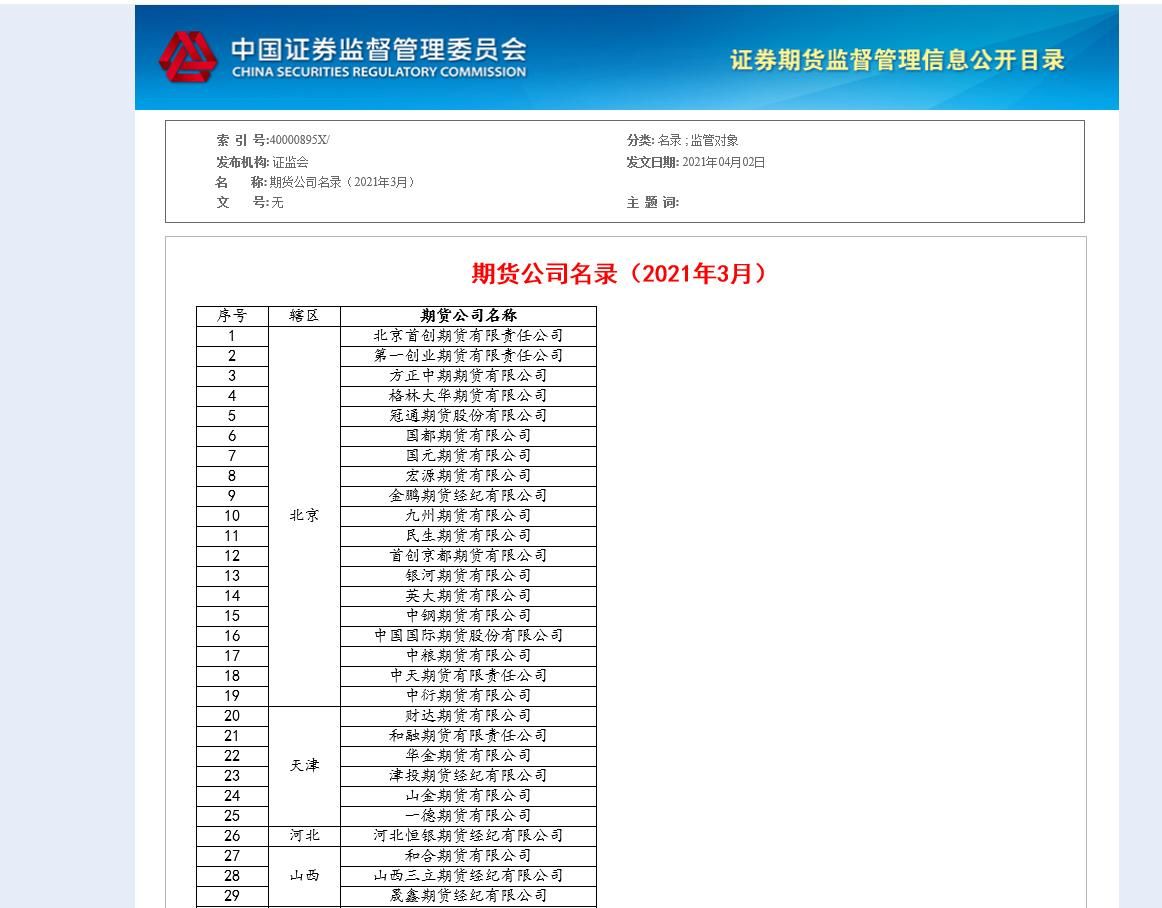The height and width of the screenshot is (908, 1162).
Task: Click the 山西 region cell
Action: (304, 876)
